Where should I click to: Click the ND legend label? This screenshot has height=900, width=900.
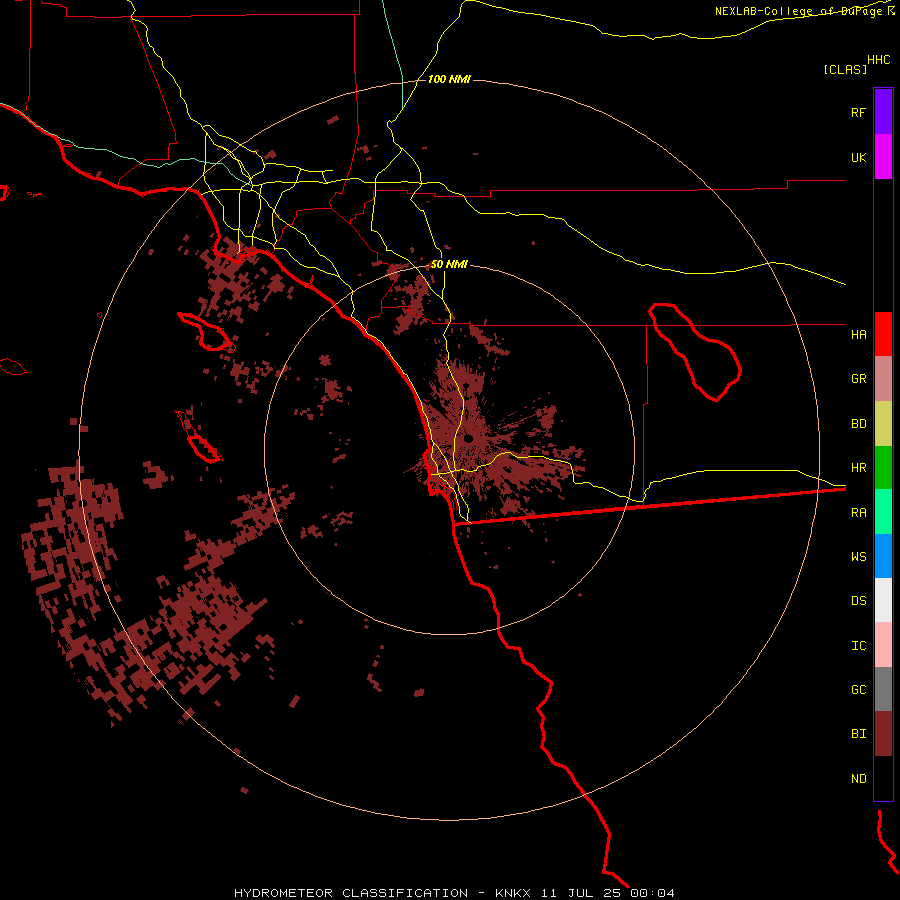[x=858, y=778]
